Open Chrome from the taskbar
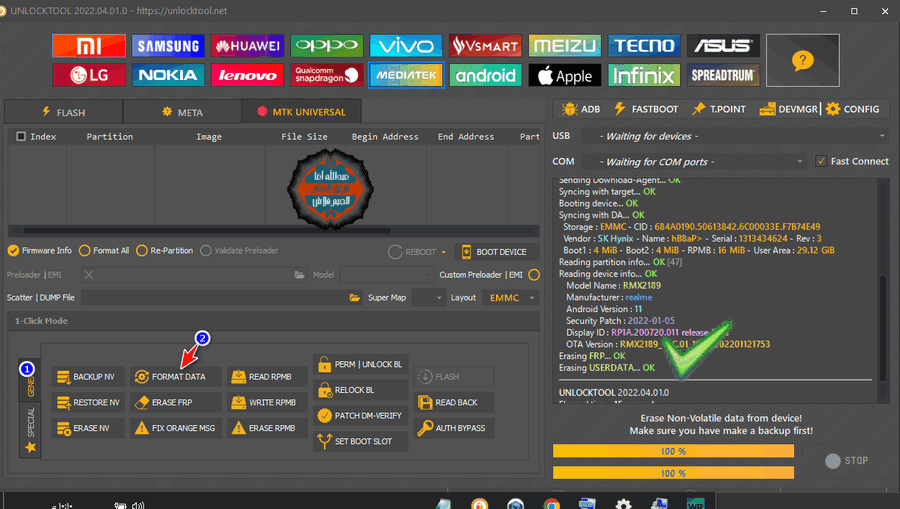900x509 pixels. (x=552, y=504)
